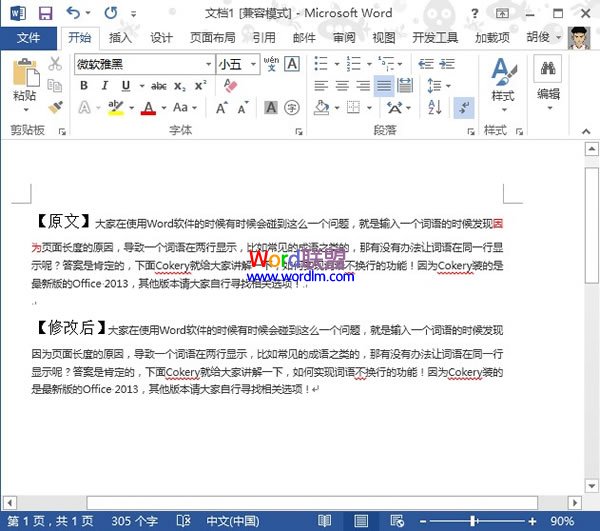Toggle Bold formatting
600x531 pixels.
tap(84, 86)
